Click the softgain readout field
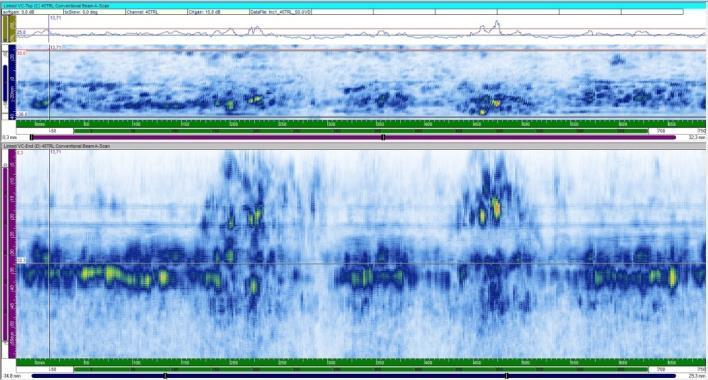The width and height of the screenshot is (708, 380). click(x=33, y=12)
